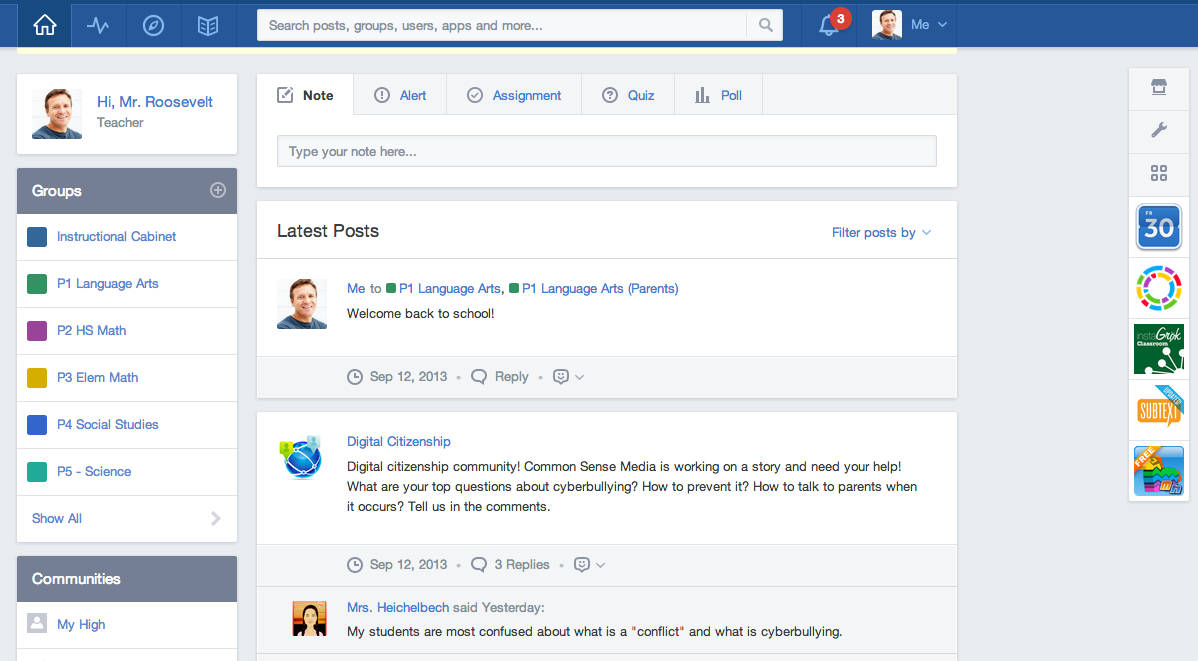Expand reactions on Welcome back post

567,377
